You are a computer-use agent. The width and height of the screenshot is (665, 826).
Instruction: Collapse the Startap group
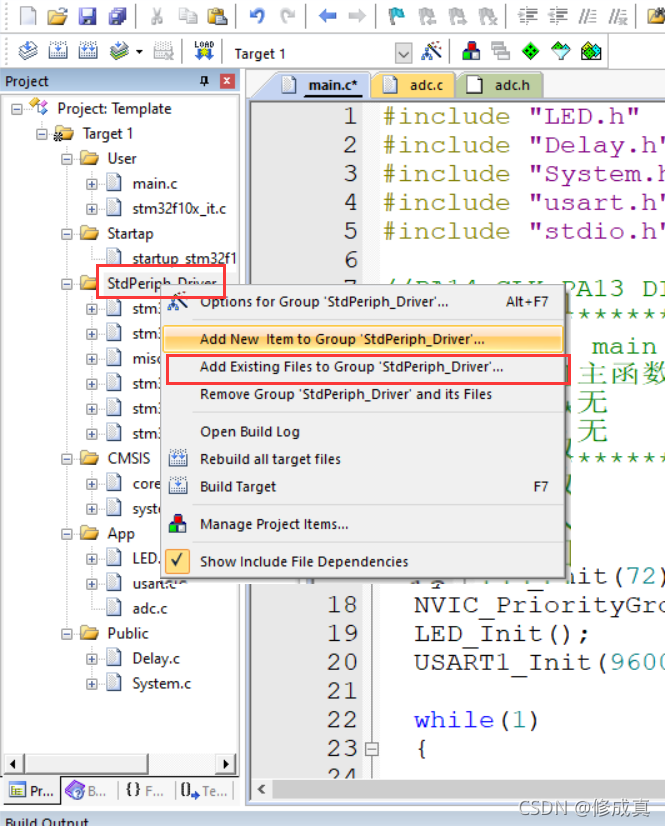tap(67, 234)
